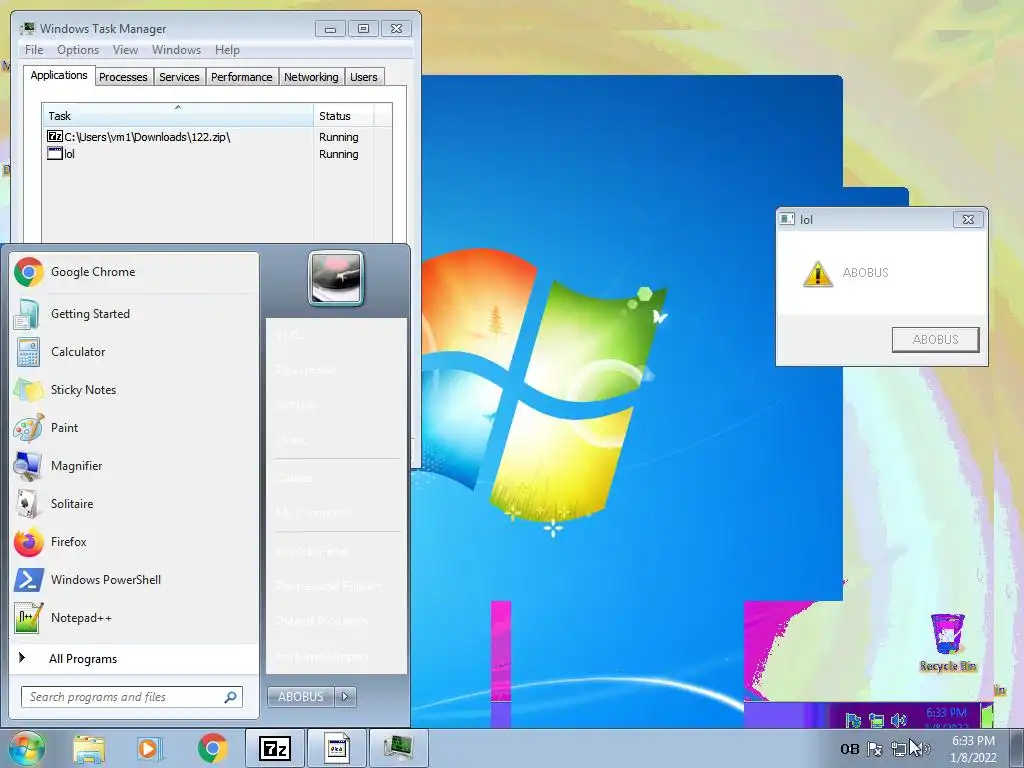Select the Task Manager taskbar button
This screenshot has width=1024, height=768.
pyautogui.click(x=398, y=748)
